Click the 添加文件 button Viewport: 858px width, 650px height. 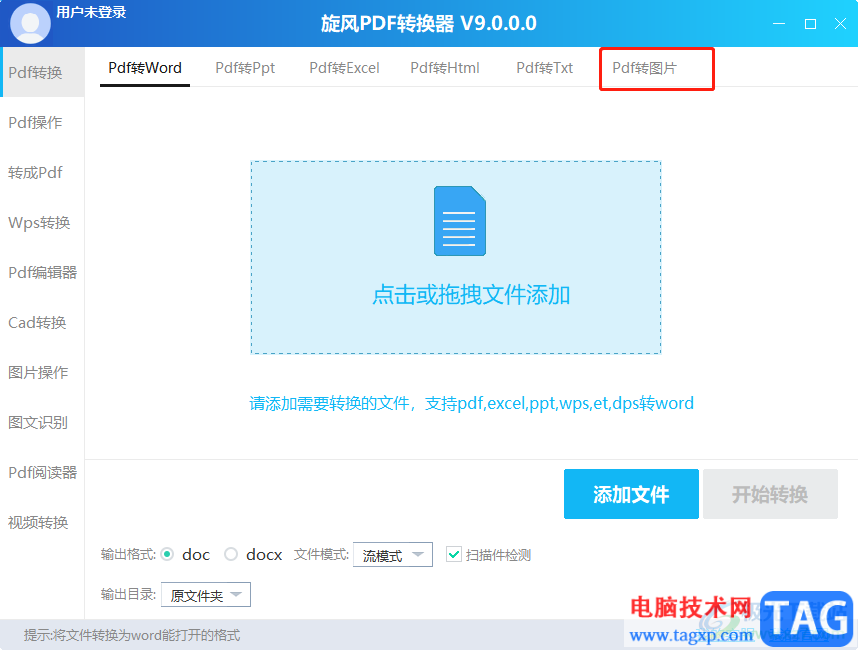tap(631, 494)
